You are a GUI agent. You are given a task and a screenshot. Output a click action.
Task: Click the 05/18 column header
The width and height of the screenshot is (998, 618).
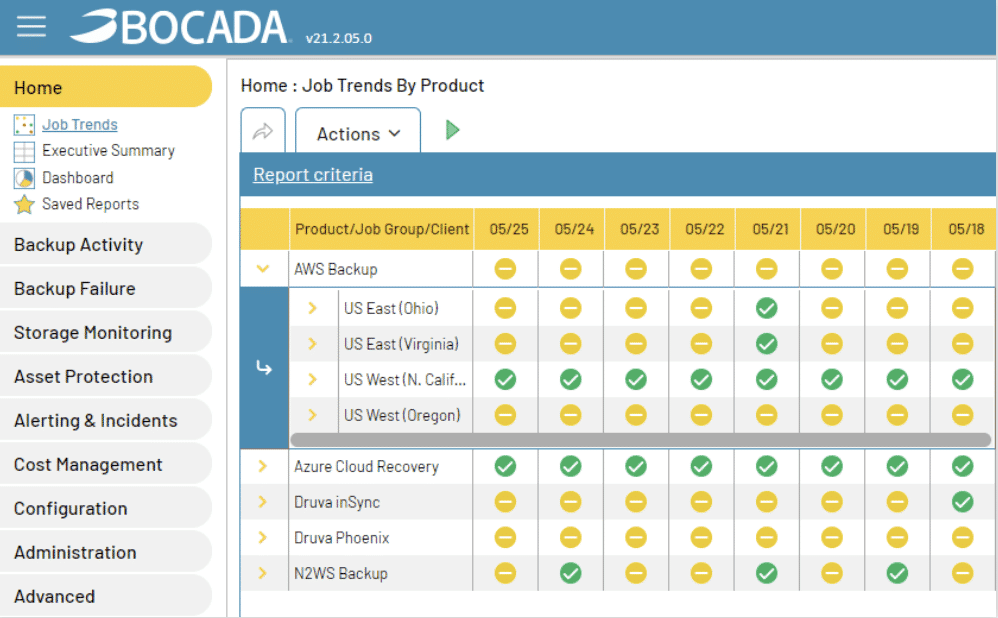click(x=966, y=229)
